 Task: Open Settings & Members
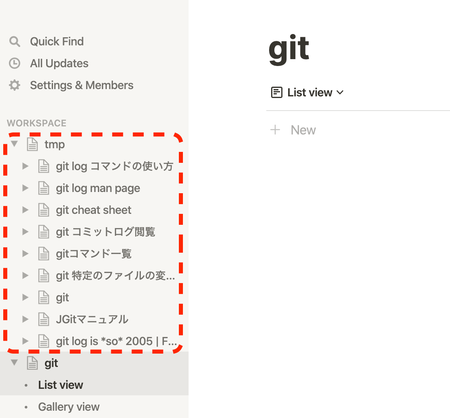(82, 85)
